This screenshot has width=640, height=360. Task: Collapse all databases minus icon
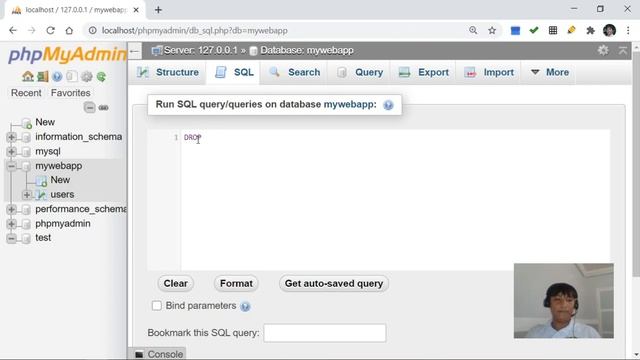pyautogui.click(x=89, y=107)
